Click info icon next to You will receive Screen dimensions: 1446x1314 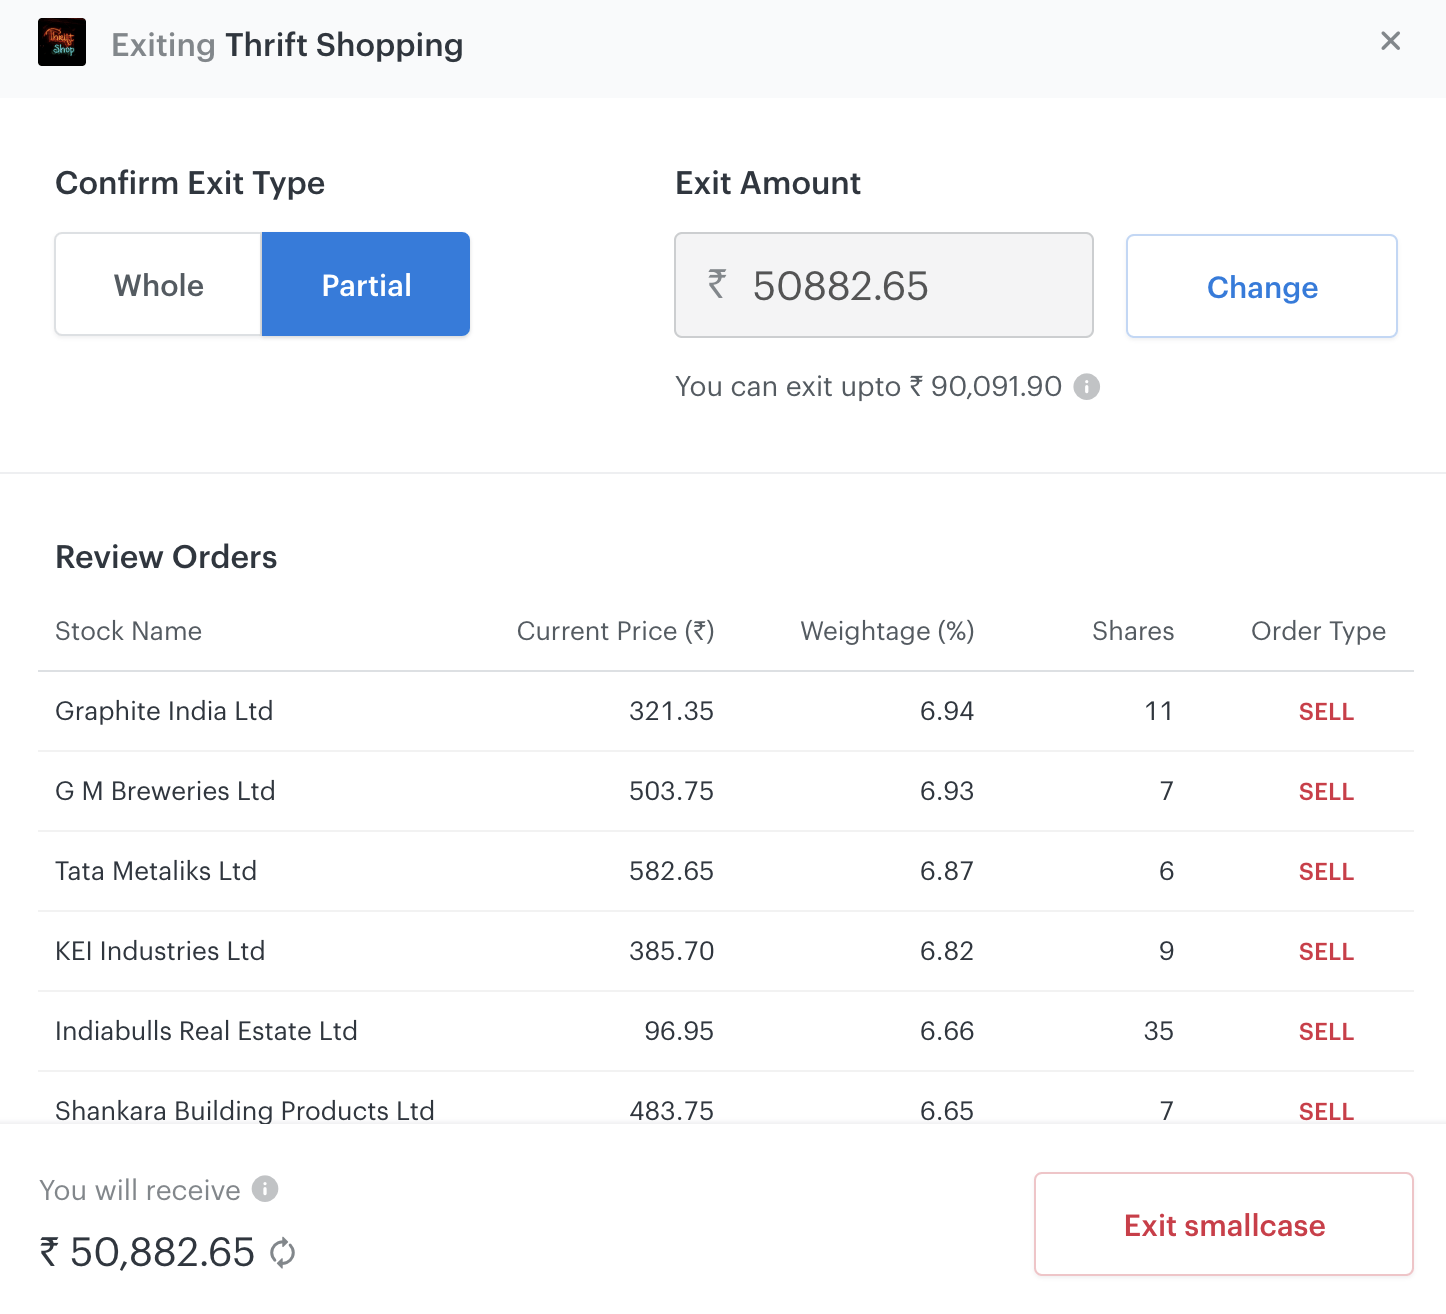point(265,1189)
